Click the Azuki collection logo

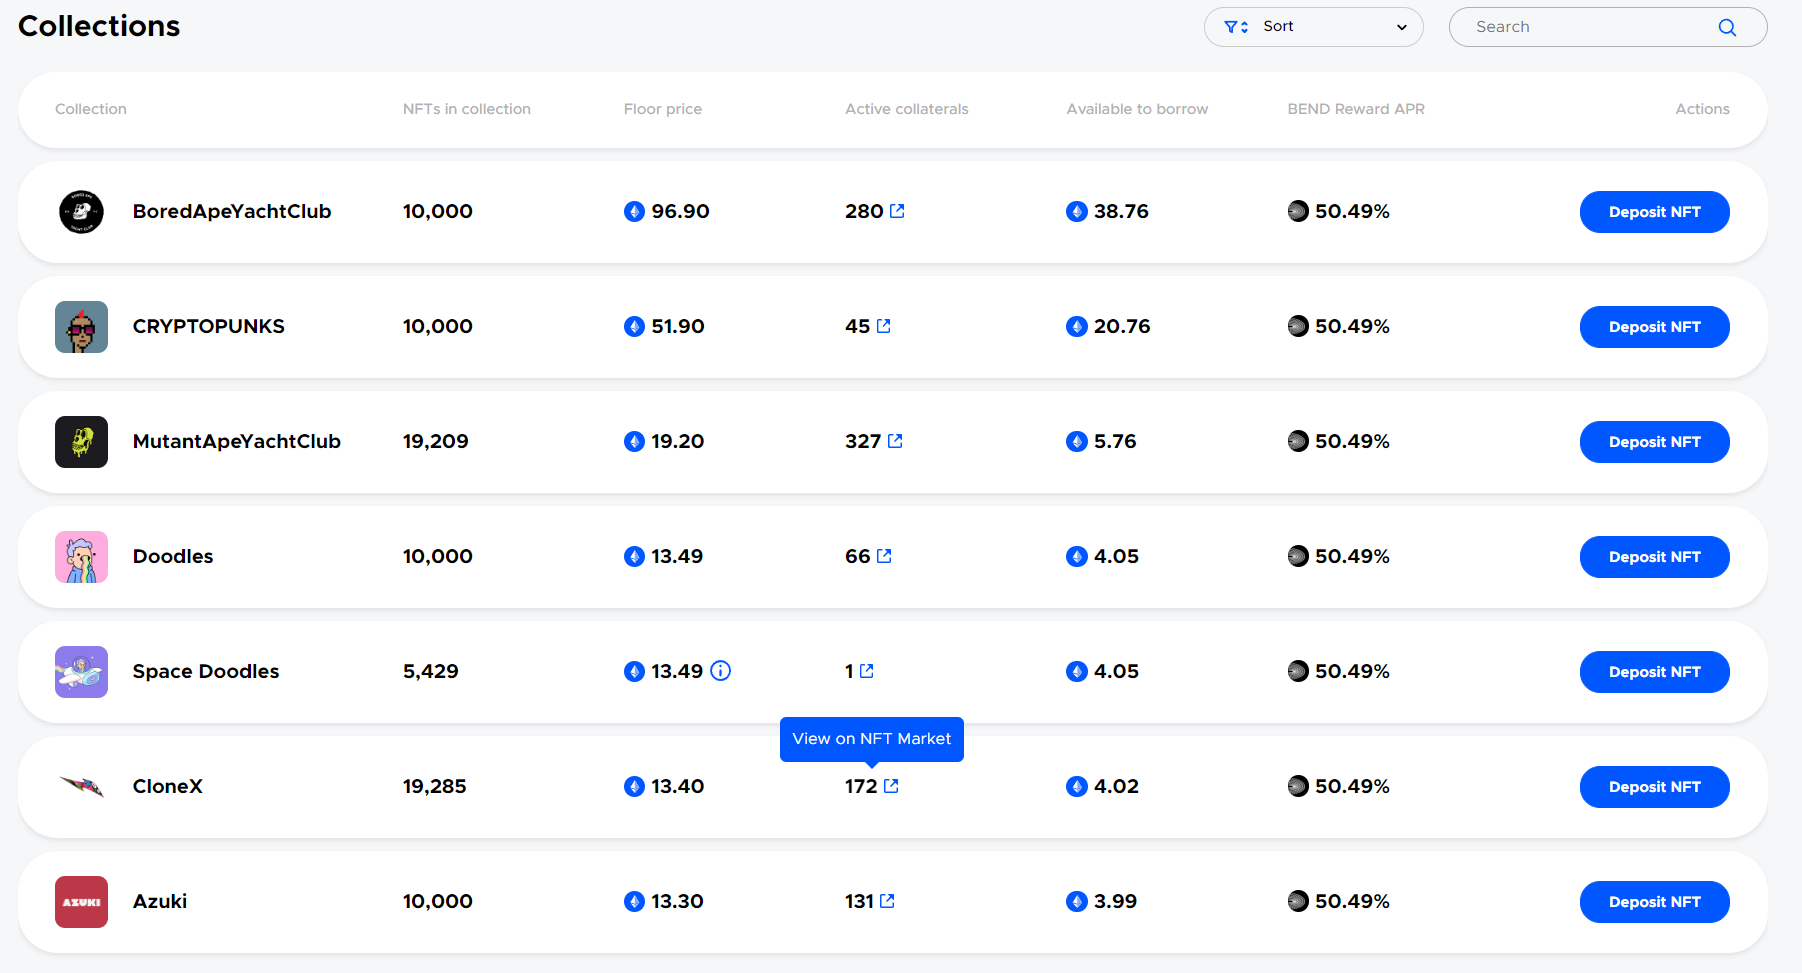[x=81, y=902]
